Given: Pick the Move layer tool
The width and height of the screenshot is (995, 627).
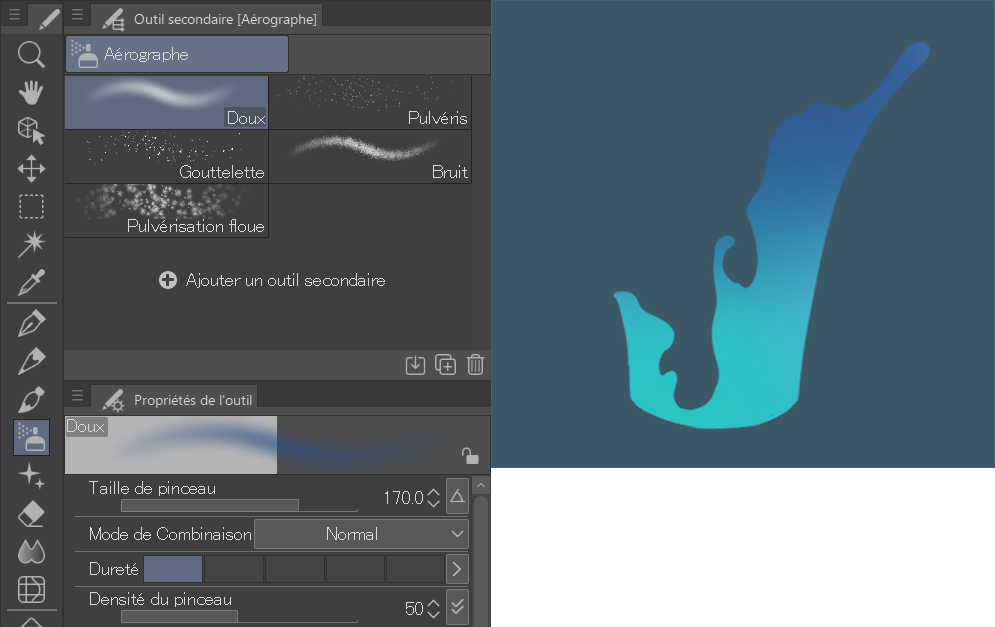Looking at the screenshot, I should [x=31, y=167].
